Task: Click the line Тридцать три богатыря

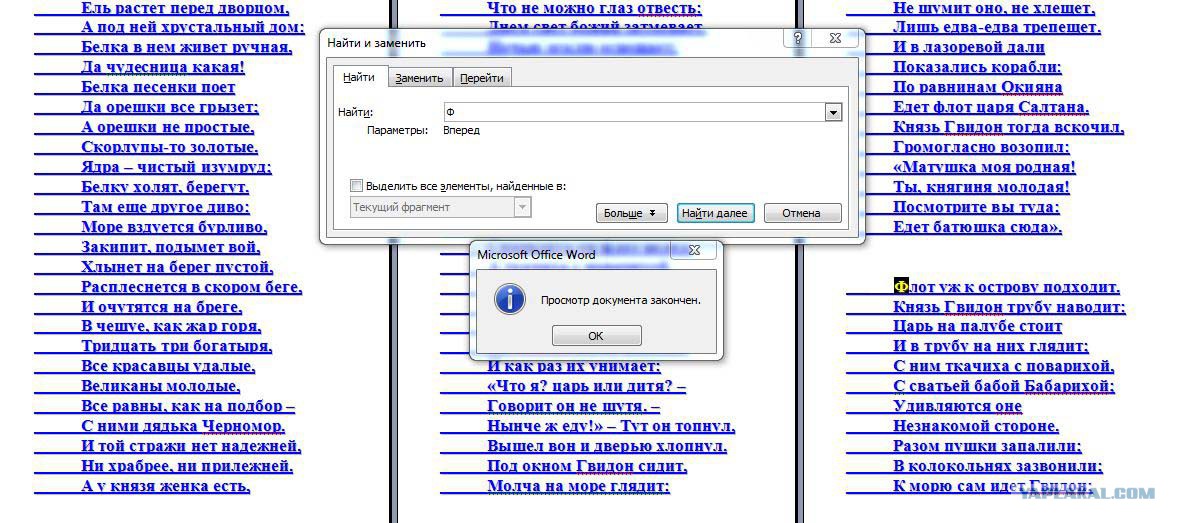Action: click(x=176, y=347)
